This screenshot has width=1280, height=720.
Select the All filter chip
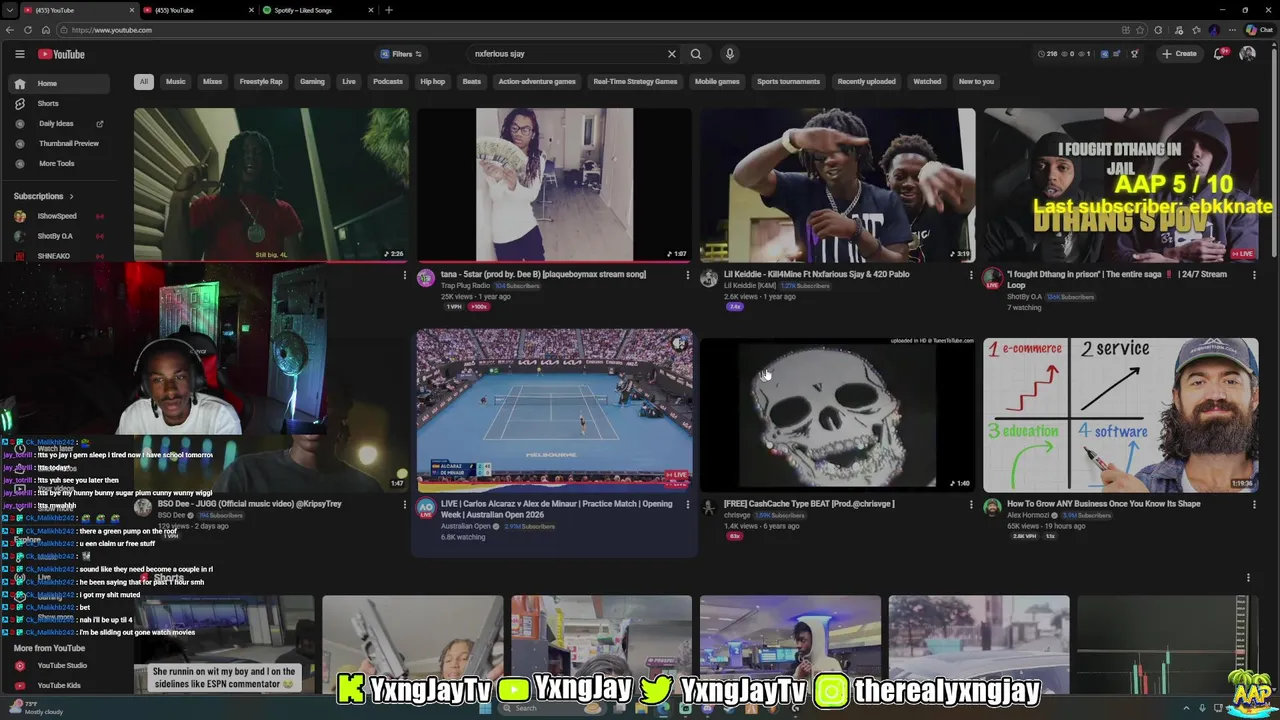pyautogui.click(x=143, y=82)
